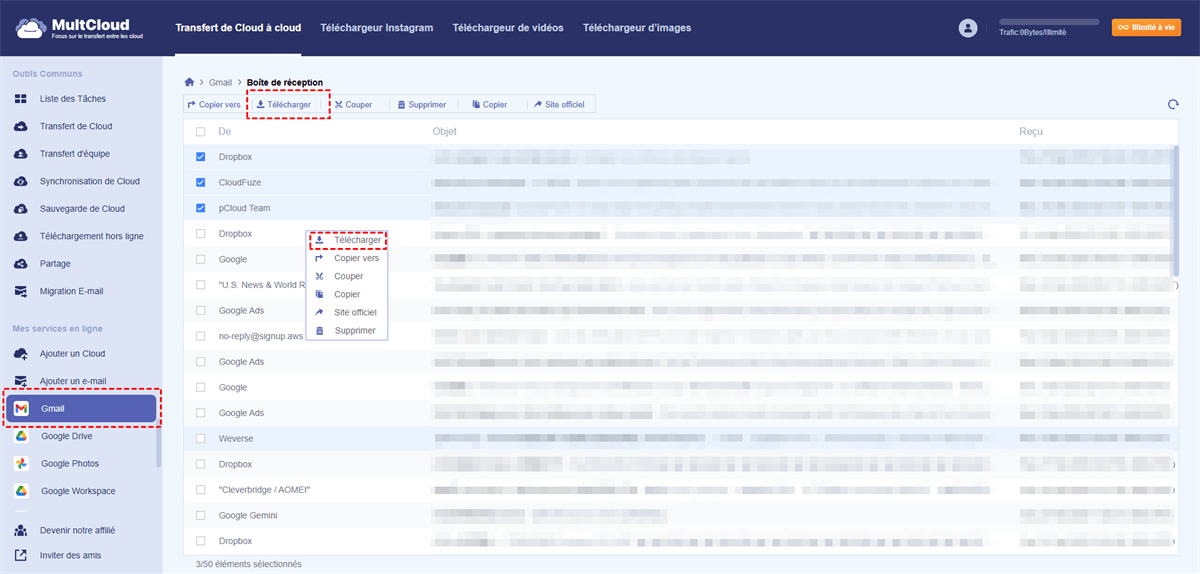Check the U.S. News & World email checkbox
The image size is (1200, 574).
click(201, 285)
